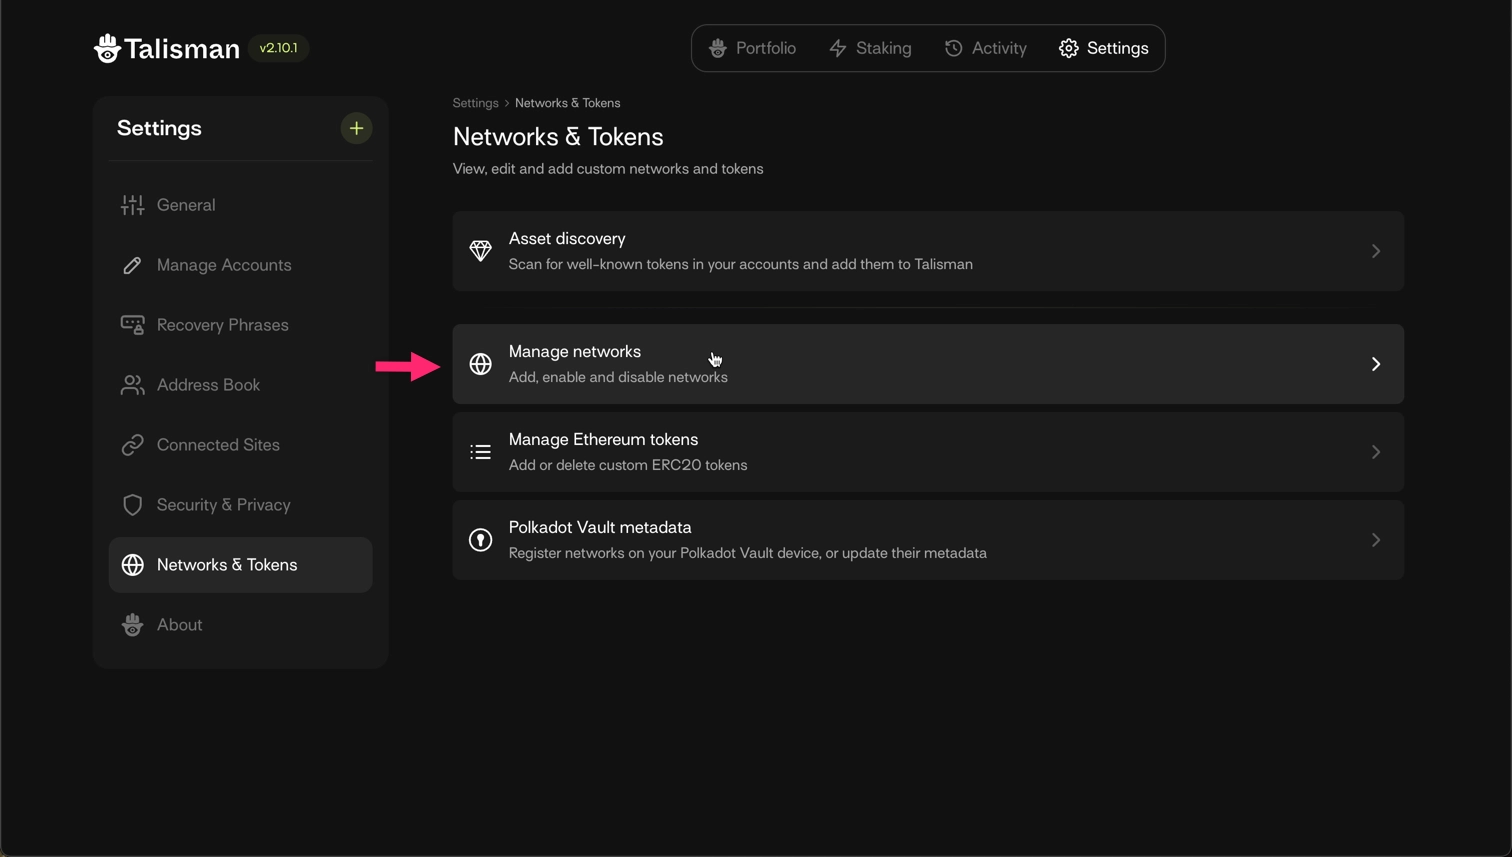The height and width of the screenshot is (857, 1512).
Task: Open the Manage Ethereum tokens row
Action: click(928, 452)
